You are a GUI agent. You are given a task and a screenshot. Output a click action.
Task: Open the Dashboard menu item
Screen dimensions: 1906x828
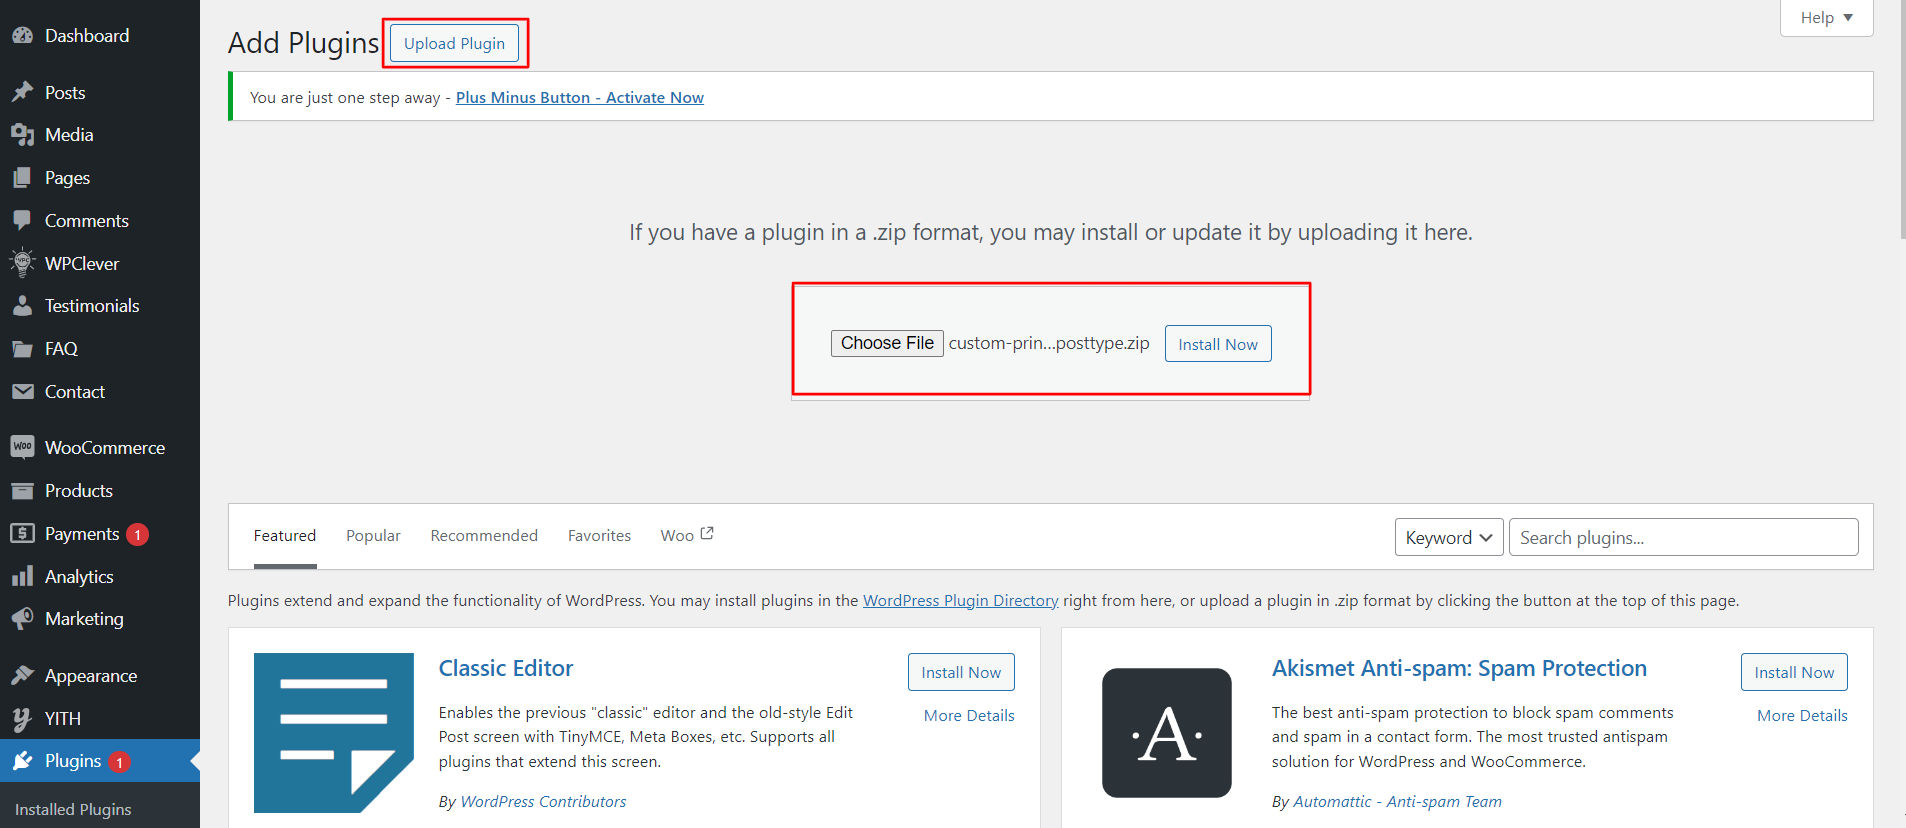coord(100,36)
